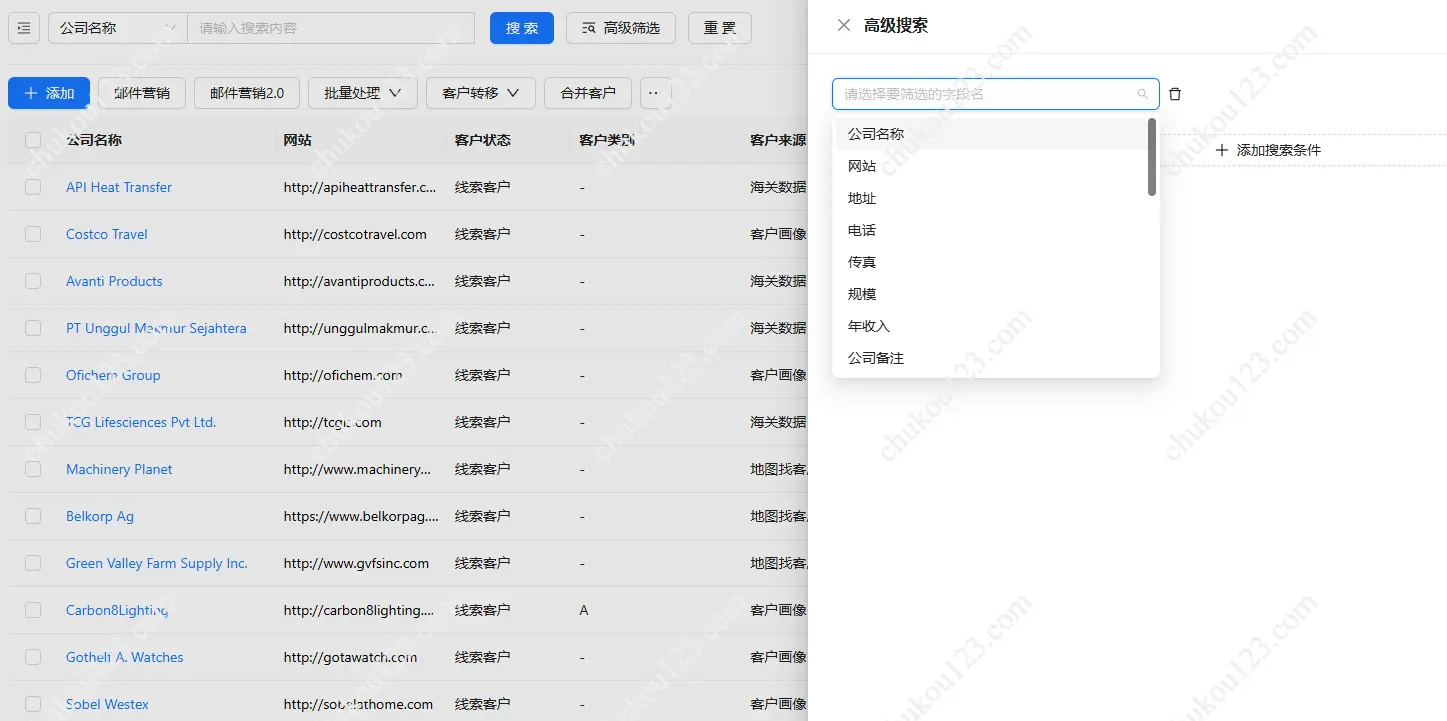Expand the 批量处理 dropdown

coord(362,93)
